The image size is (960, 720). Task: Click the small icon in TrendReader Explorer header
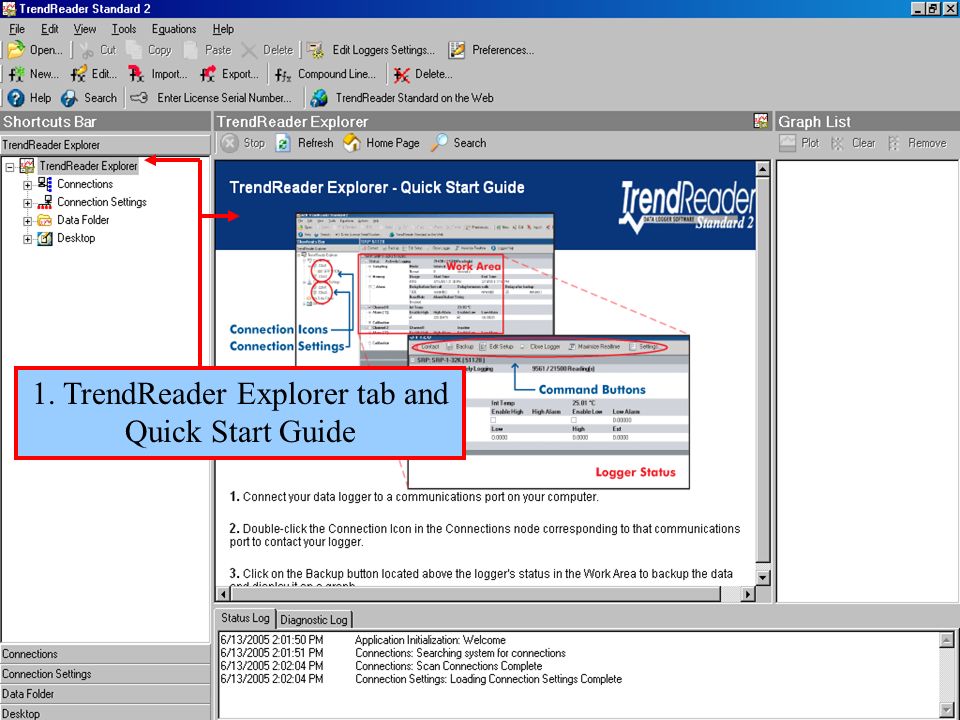tap(761, 121)
